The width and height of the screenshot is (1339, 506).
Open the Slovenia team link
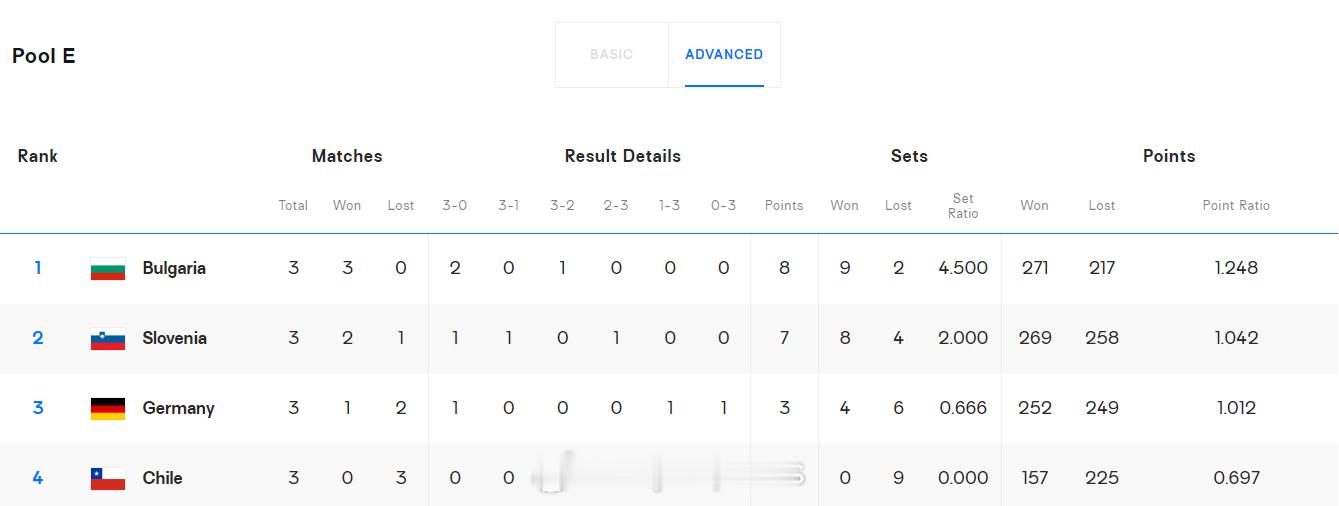pyautogui.click(x=175, y=338)
